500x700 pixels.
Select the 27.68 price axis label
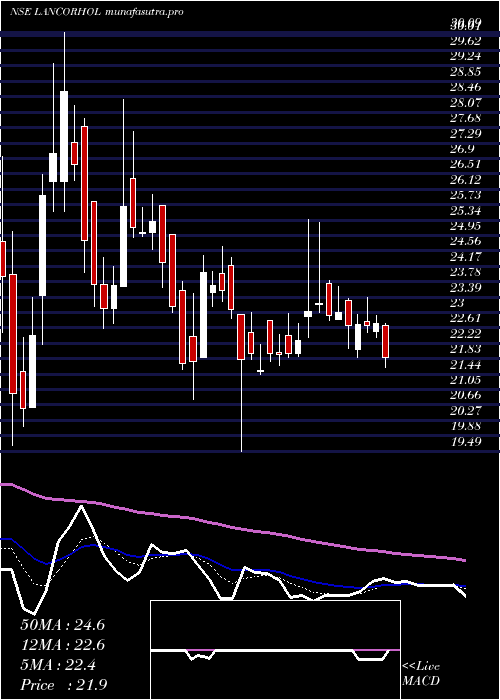(466, 118)
